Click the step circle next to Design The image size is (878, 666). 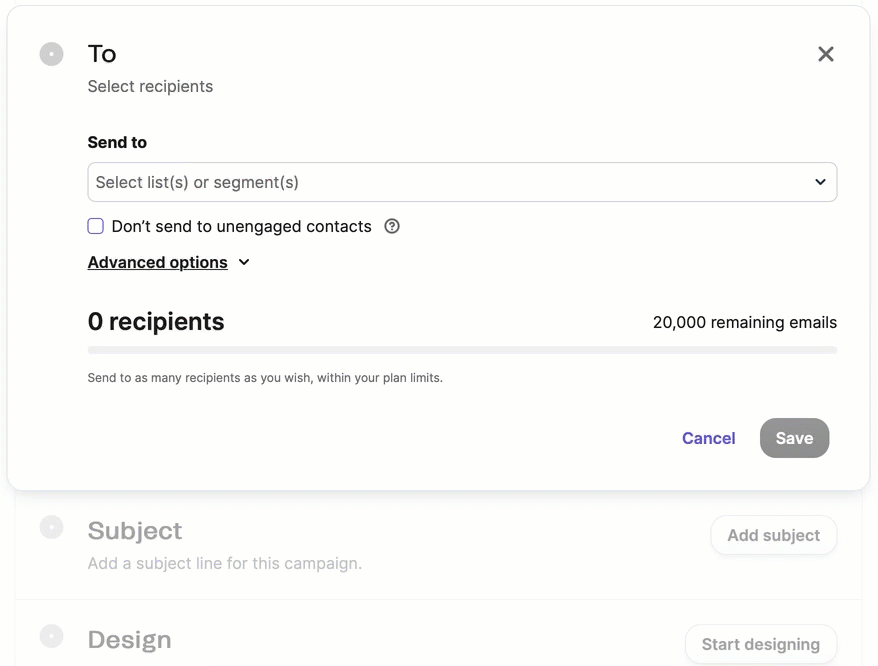point(51,636)
